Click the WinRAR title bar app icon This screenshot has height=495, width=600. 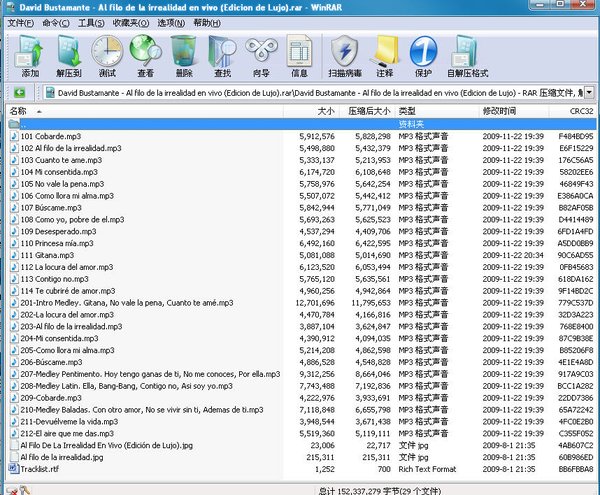click(9, 7)
